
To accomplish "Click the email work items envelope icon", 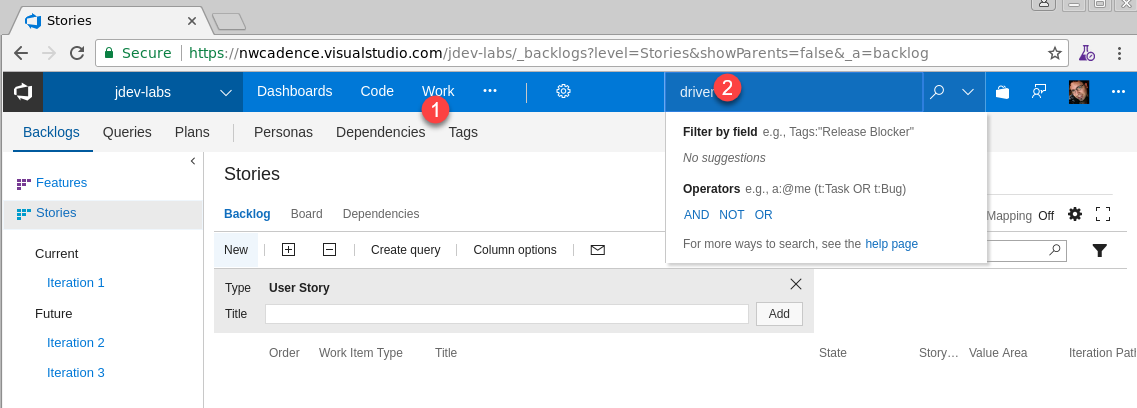I will coord(598,250).
